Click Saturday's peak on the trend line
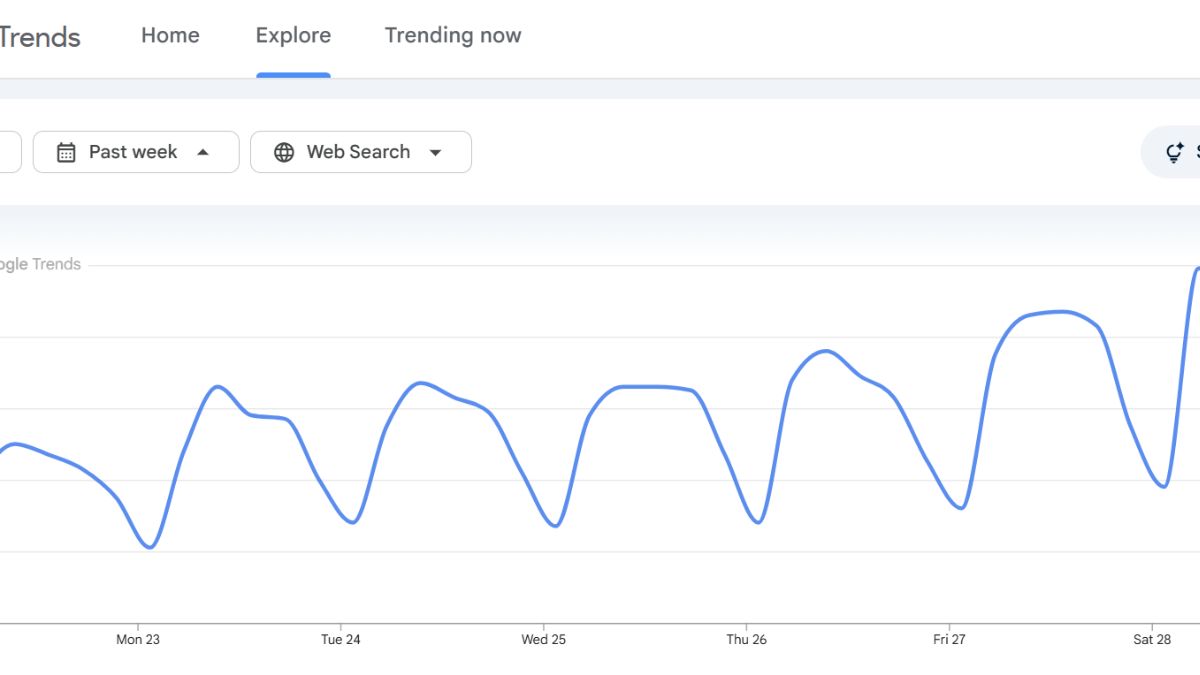This screenshot has width=1200, height=675. 1197,270
